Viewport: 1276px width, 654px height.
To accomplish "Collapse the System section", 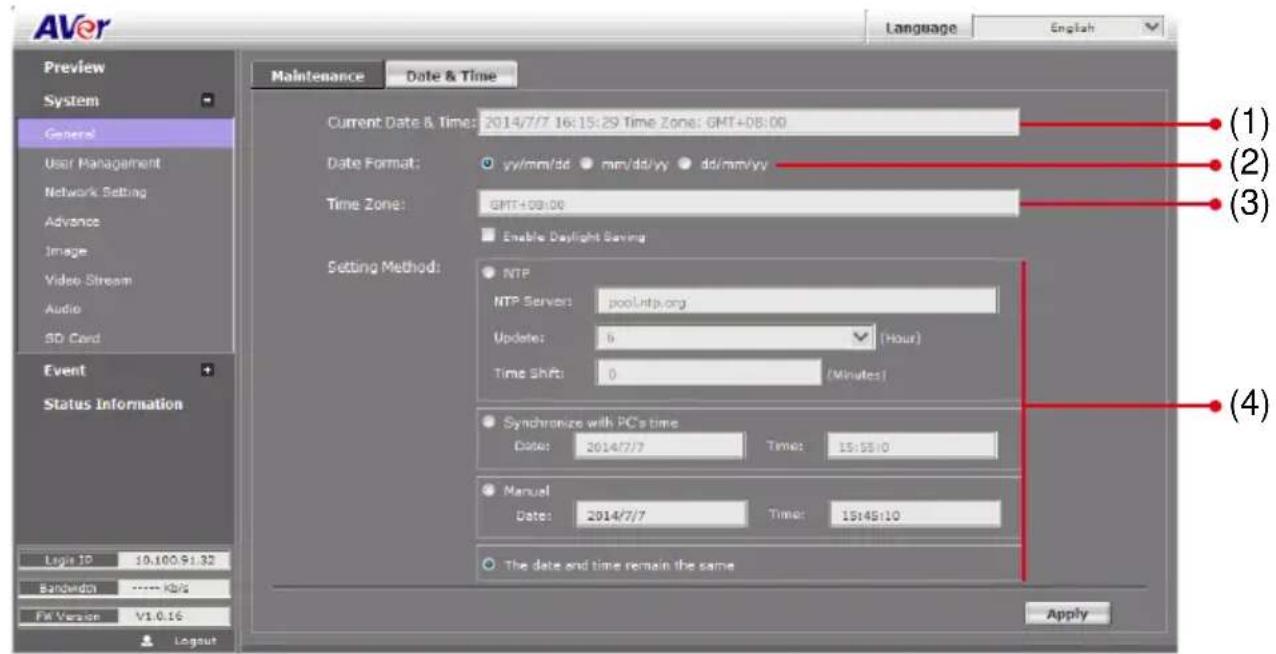I will click(x=207, y=101).
